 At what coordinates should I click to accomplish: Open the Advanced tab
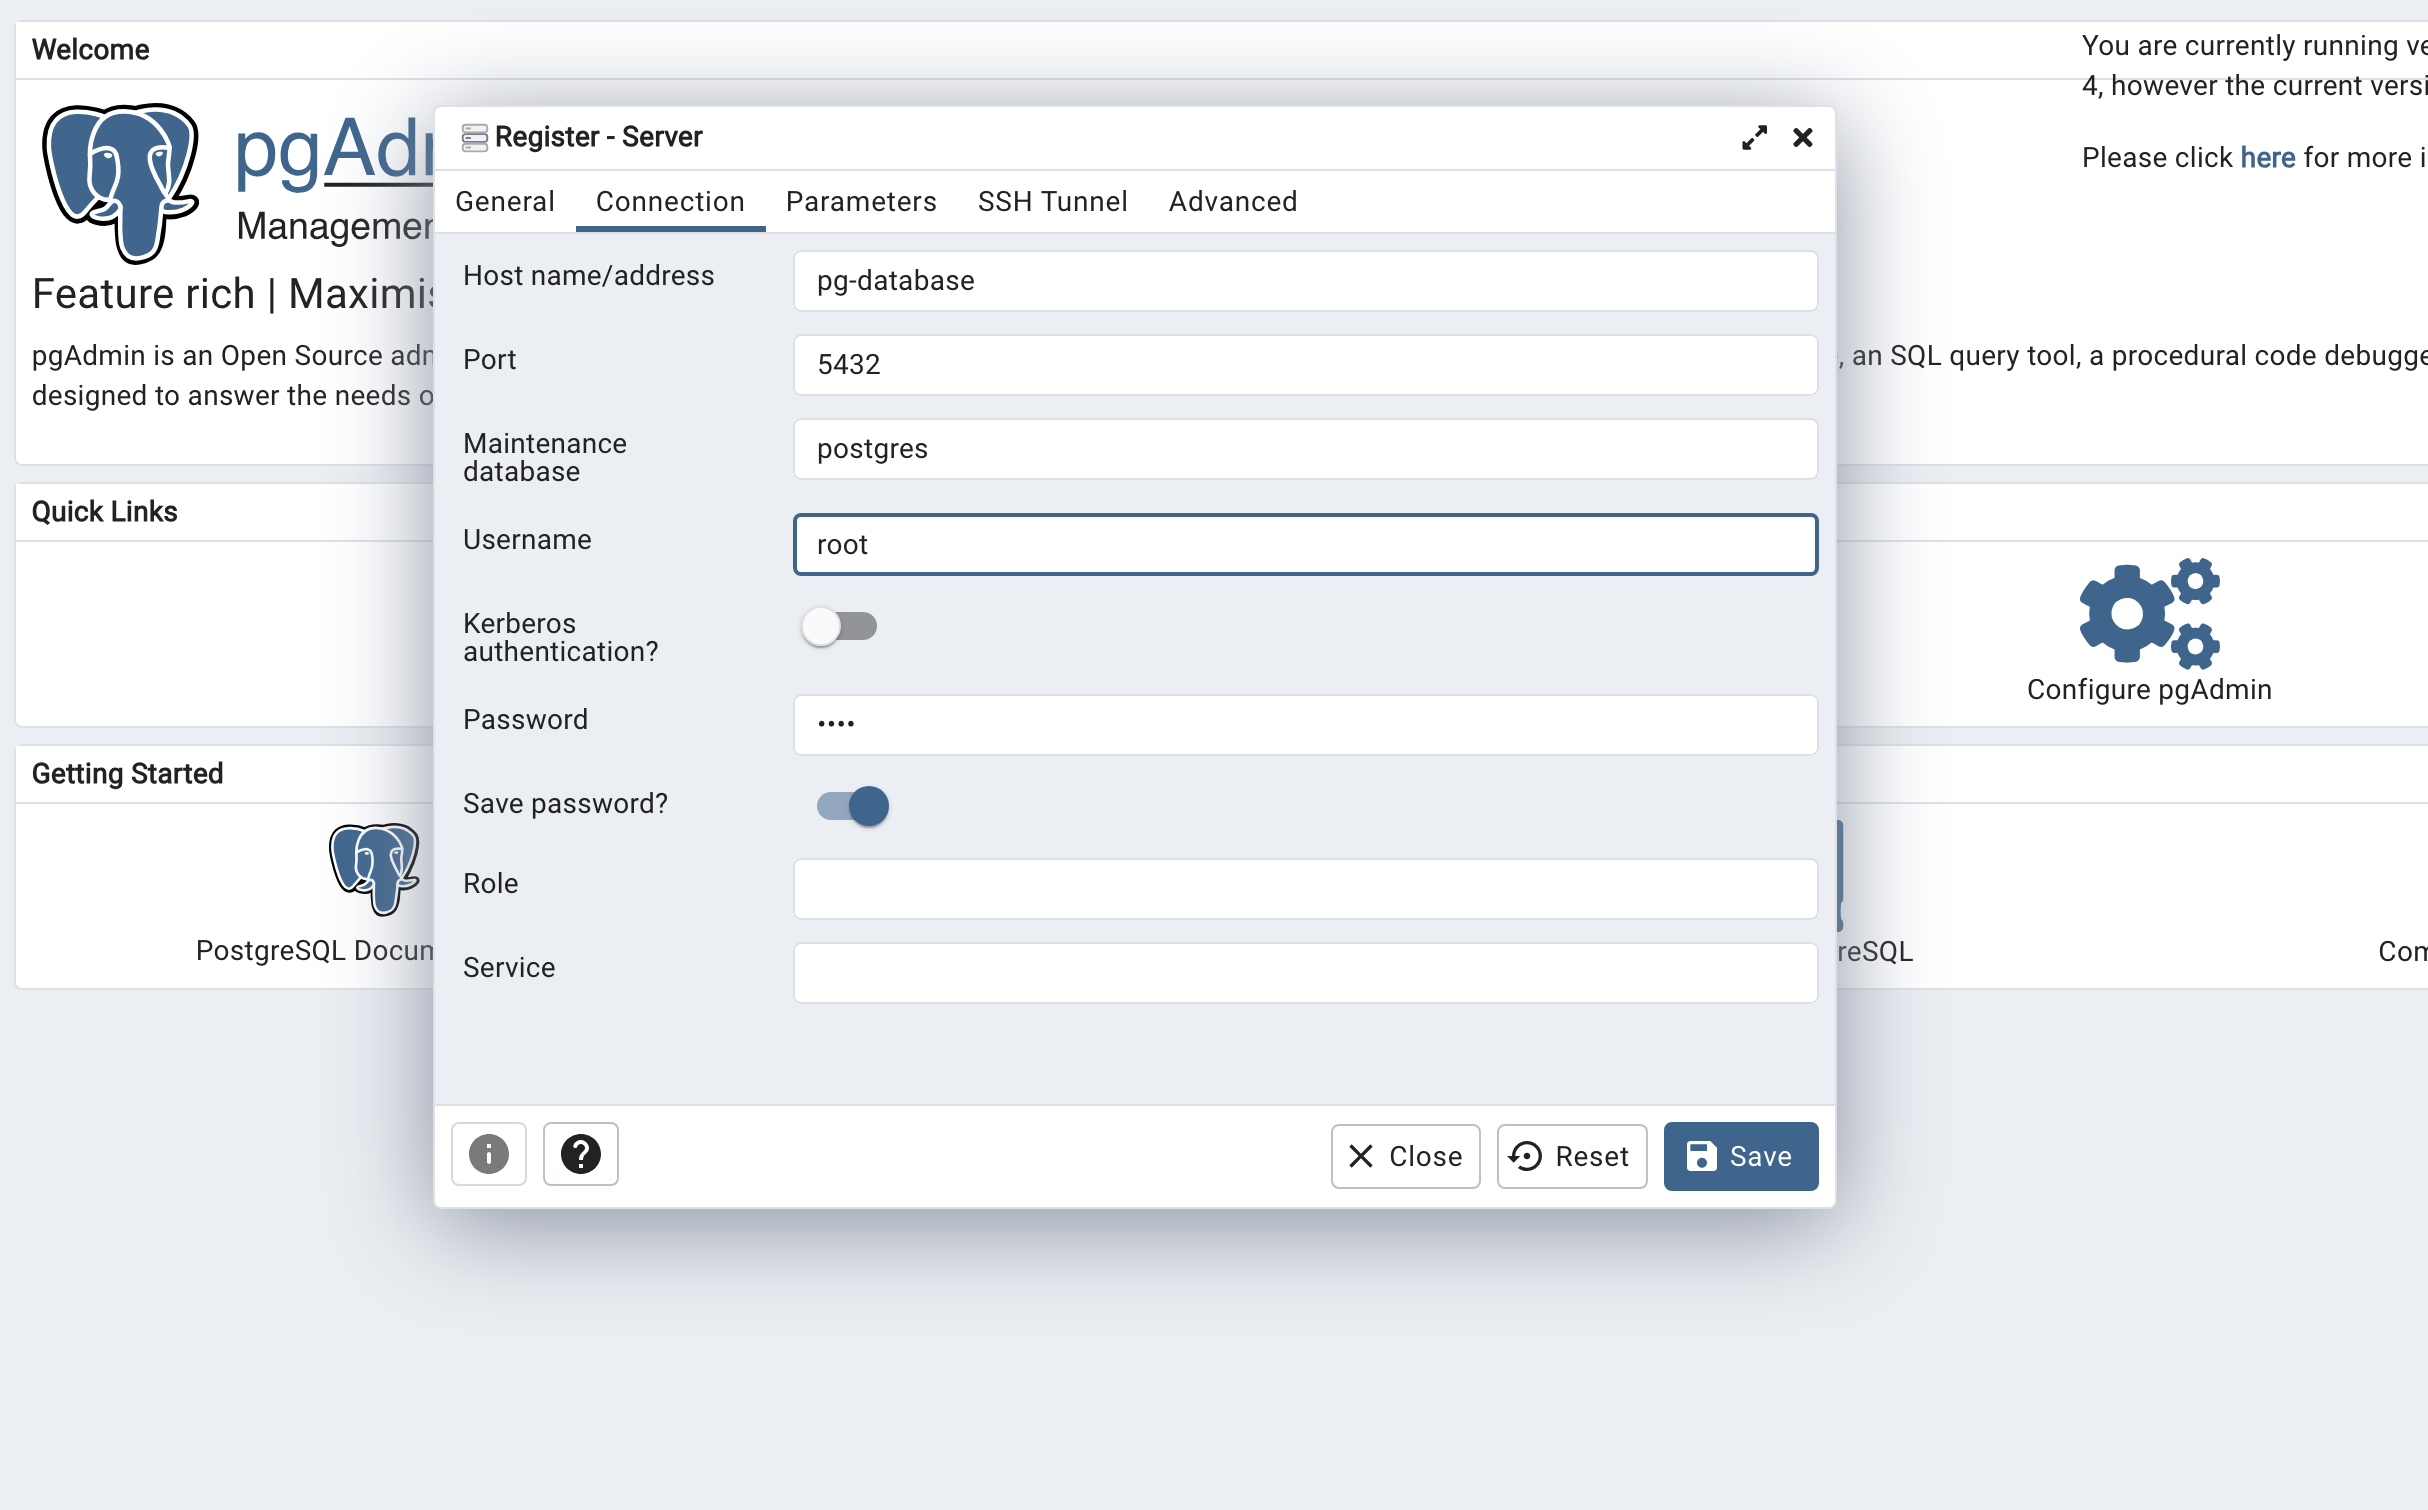[1232, 201]
